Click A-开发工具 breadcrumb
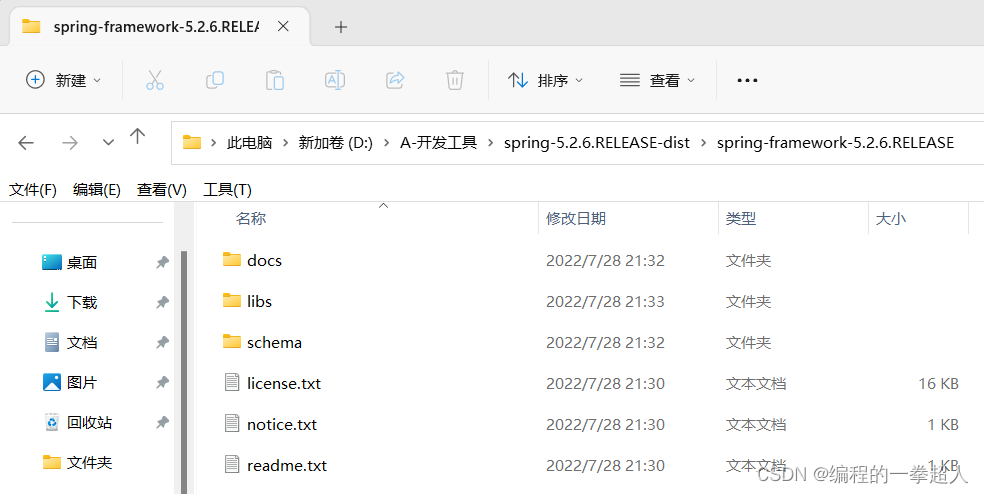Viewport: 984px width, 494px height. click(439, 143)
